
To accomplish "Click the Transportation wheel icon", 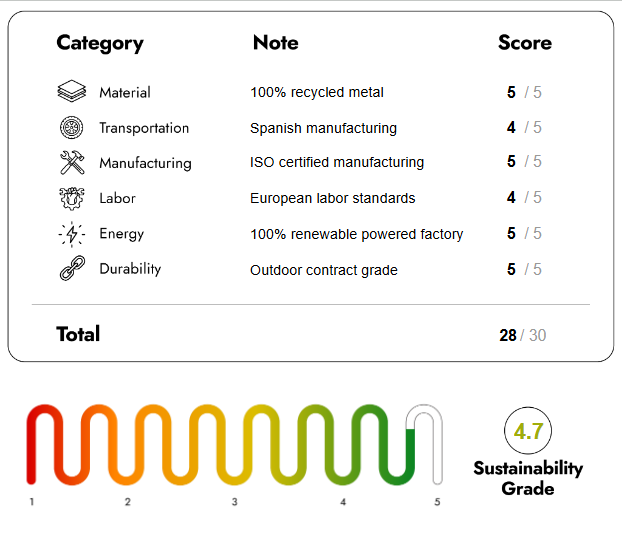I will pyautogui.click(x=72, y=128).
